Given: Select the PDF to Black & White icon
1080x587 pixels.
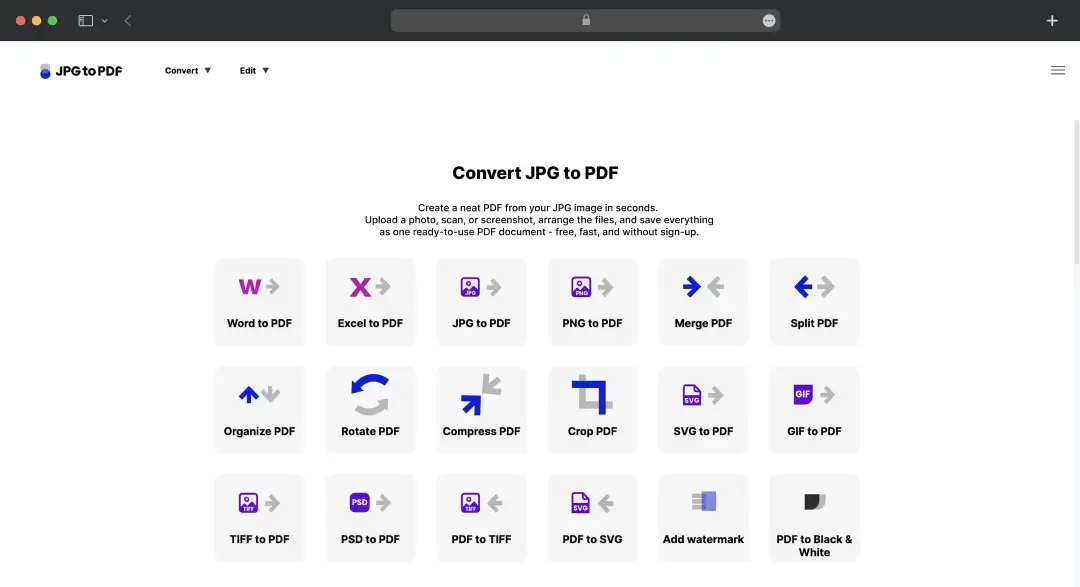Looking at the screenshot, I should click(814, 502).
